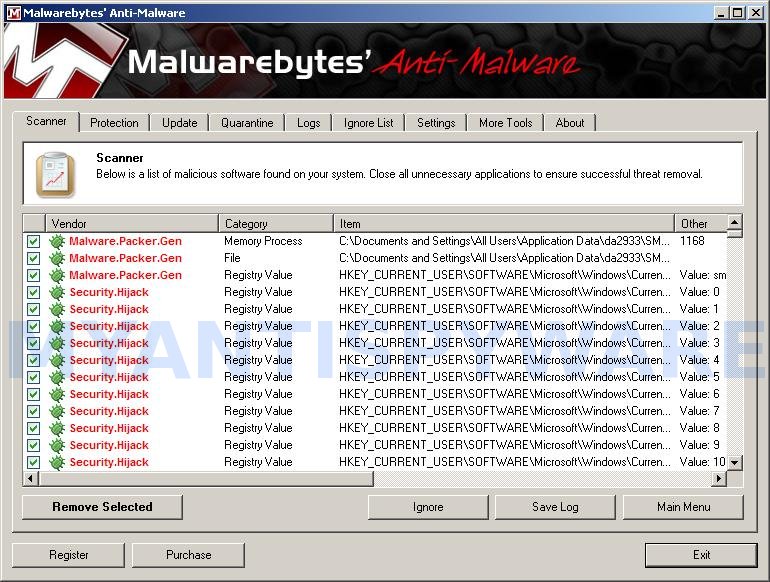Switch to the Logs tab

[308, 123]
